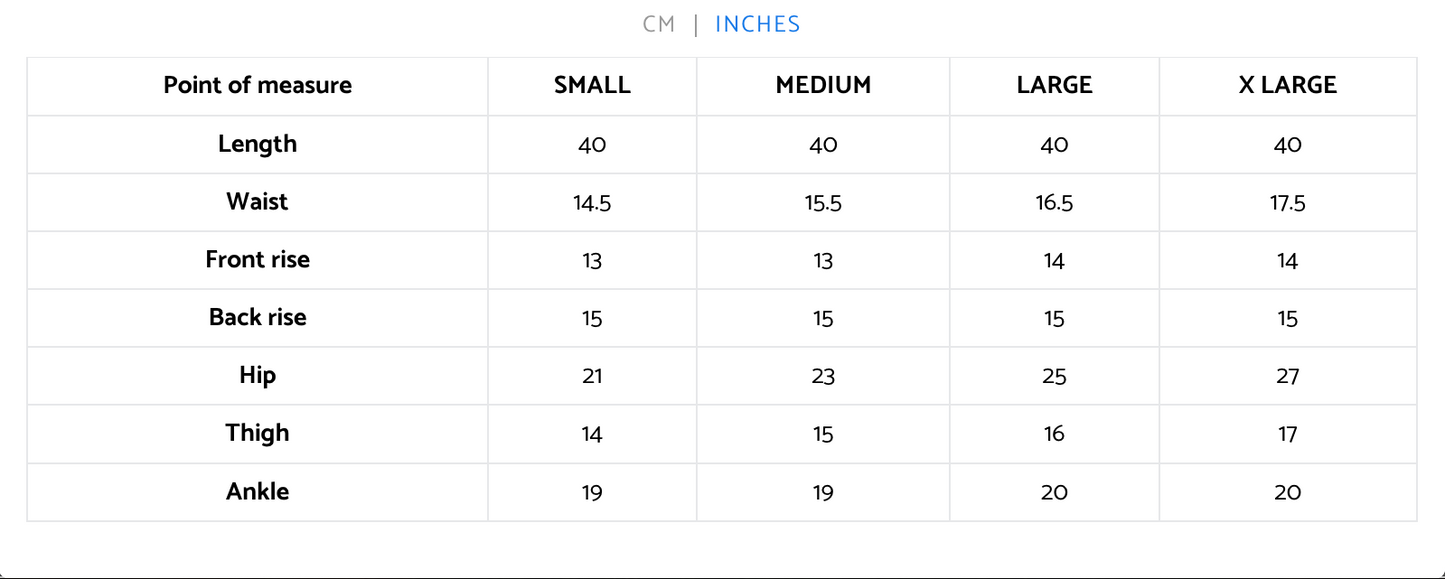Click the Back rise row label
1445x579 pixels.
(258, 318)
